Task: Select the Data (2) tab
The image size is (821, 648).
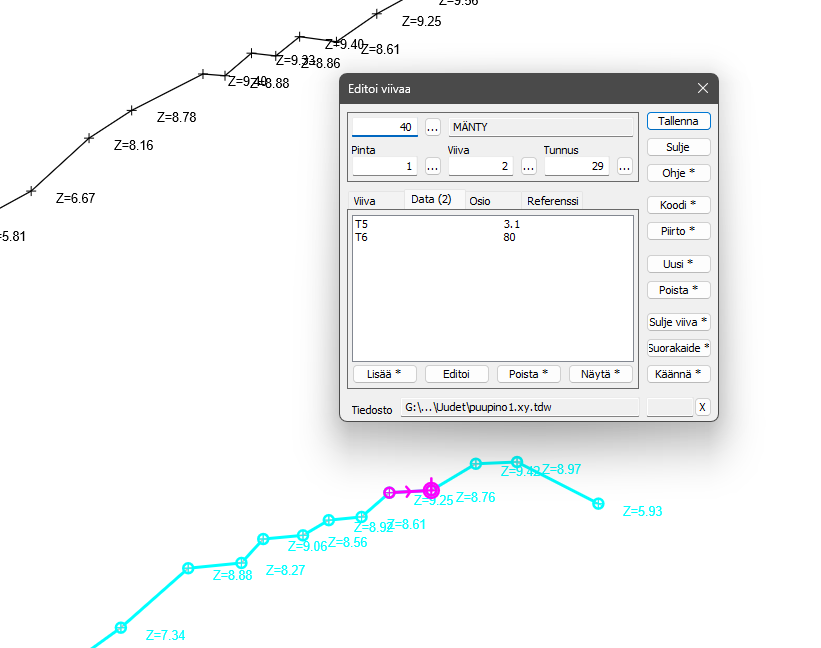Action: (x=431, y=199)
